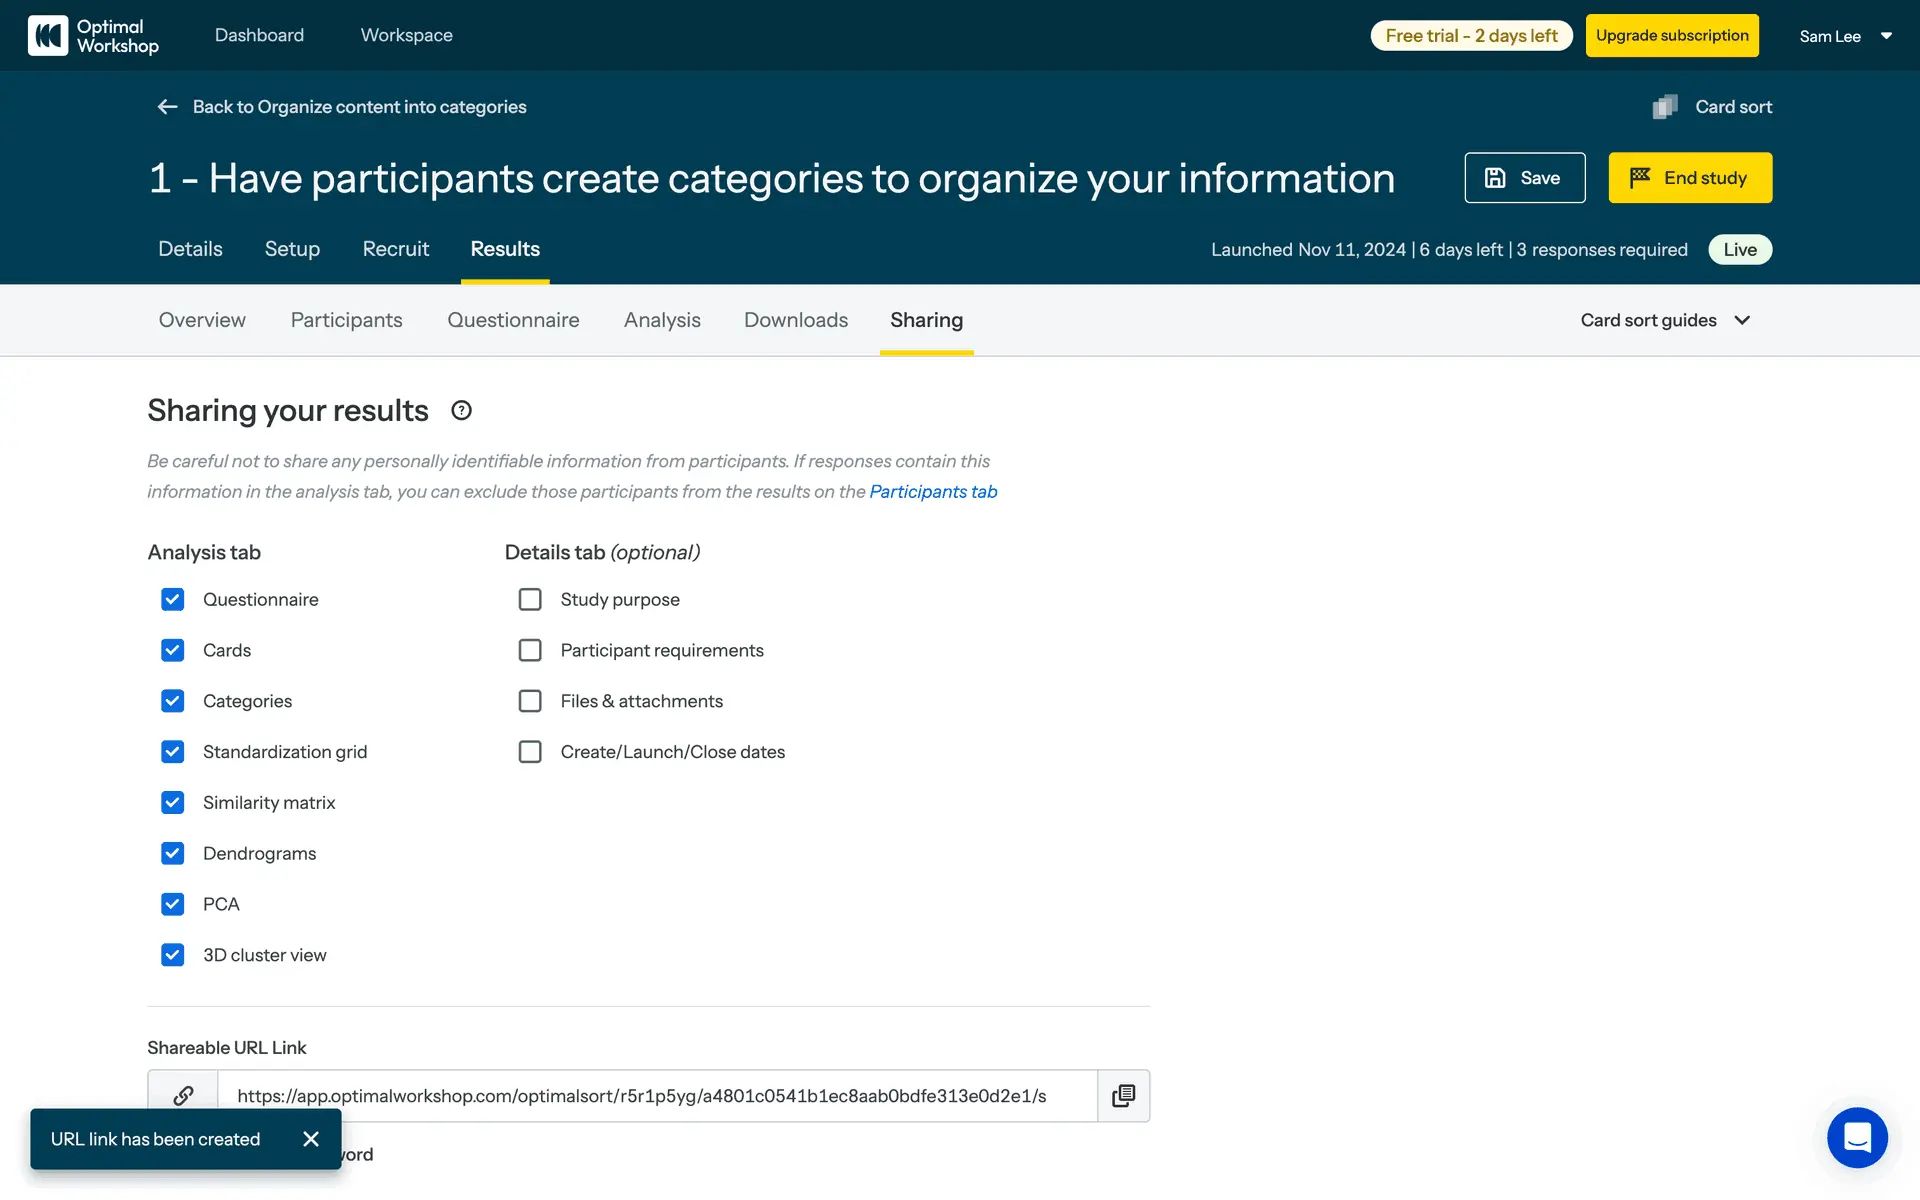This screenshot has height=1200, width=1920.
Task: Open the chat support bubble
Action: pos(1857,1137)
